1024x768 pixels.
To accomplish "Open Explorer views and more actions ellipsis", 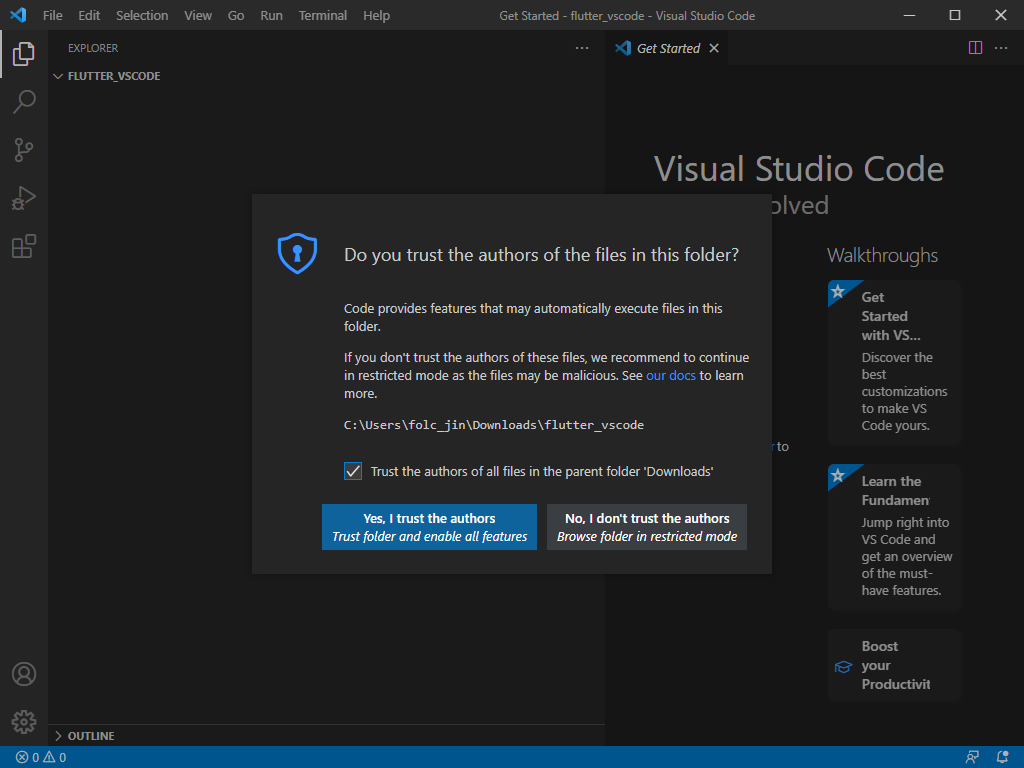I will 582,48.
